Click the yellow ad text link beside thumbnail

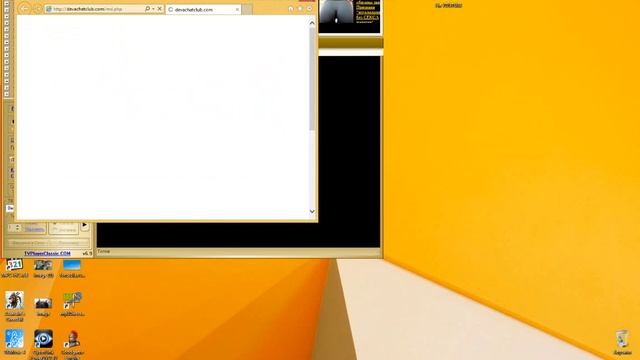point(367,11)
